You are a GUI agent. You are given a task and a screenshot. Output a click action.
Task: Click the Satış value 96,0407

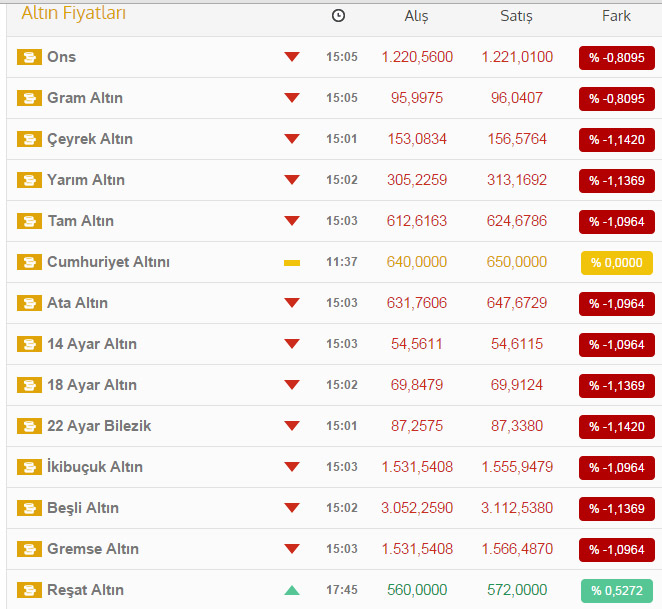(517, 98)
